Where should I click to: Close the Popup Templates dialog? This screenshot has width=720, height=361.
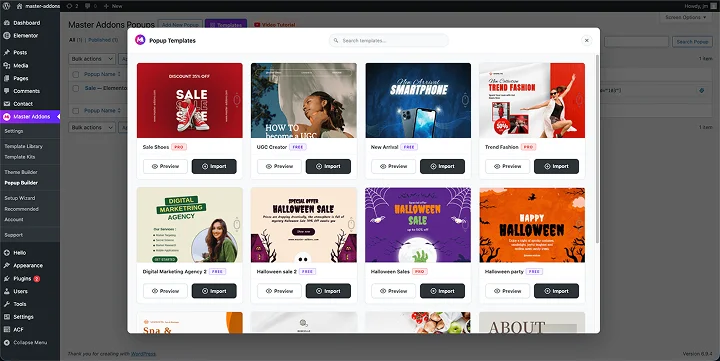click(x=586, y=40)
